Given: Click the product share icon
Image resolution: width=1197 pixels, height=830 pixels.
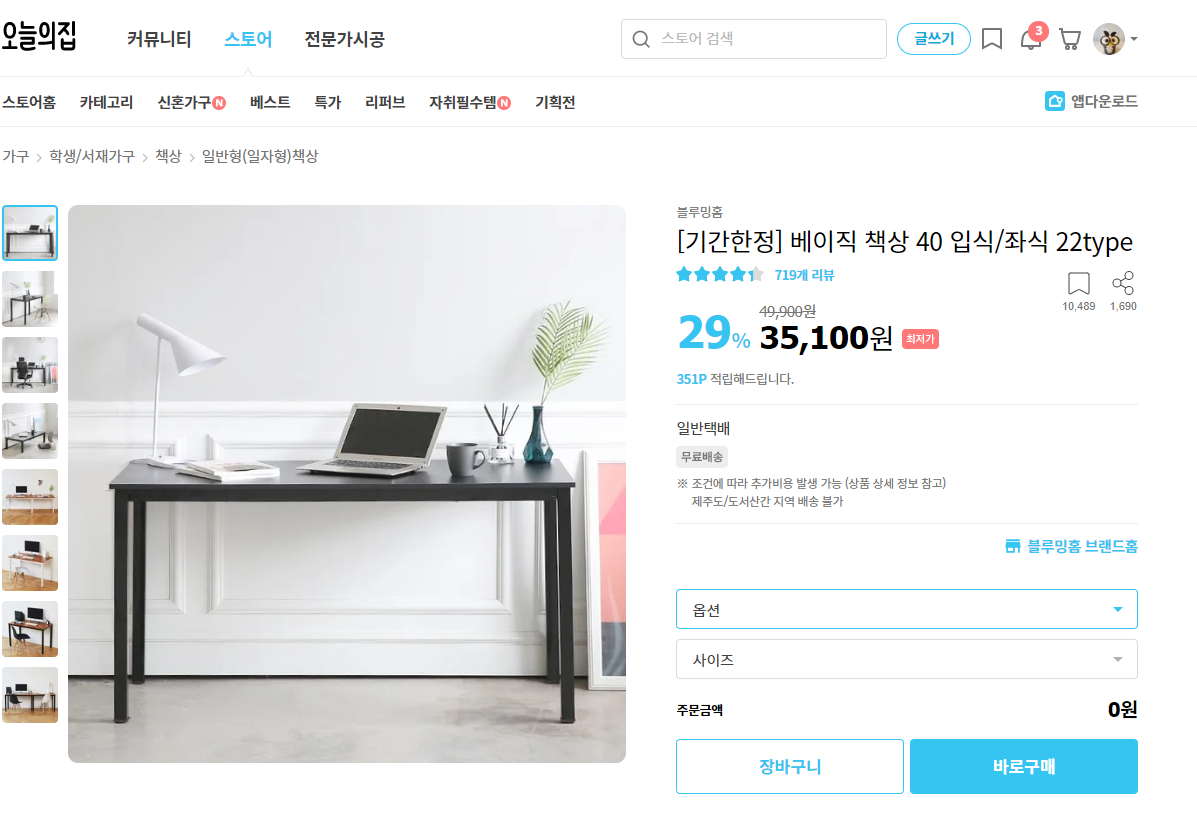Looking at the screenshot, I should pyautogui.click(x=1123, y=283).
